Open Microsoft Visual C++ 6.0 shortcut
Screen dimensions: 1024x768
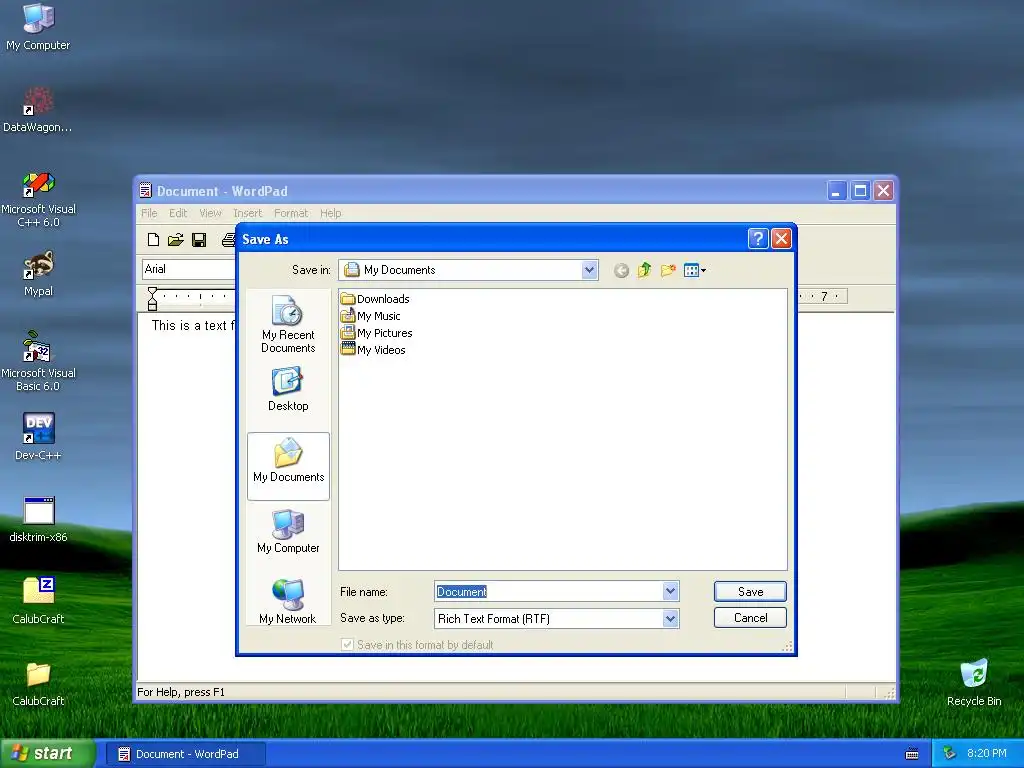coord(38,199)
